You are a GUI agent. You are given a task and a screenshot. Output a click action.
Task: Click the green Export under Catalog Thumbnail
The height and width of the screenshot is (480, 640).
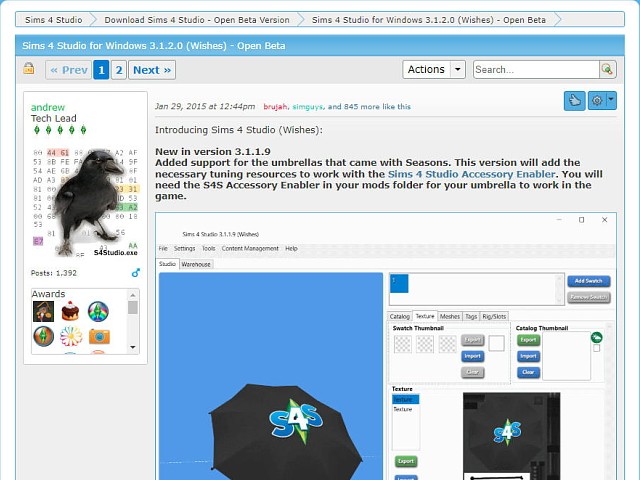click(x=528, y=340)
